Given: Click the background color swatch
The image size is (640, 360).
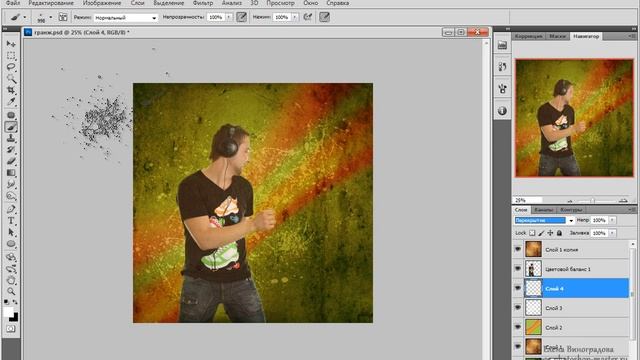Looking at the screenshot, I should [x=14, y=317].
